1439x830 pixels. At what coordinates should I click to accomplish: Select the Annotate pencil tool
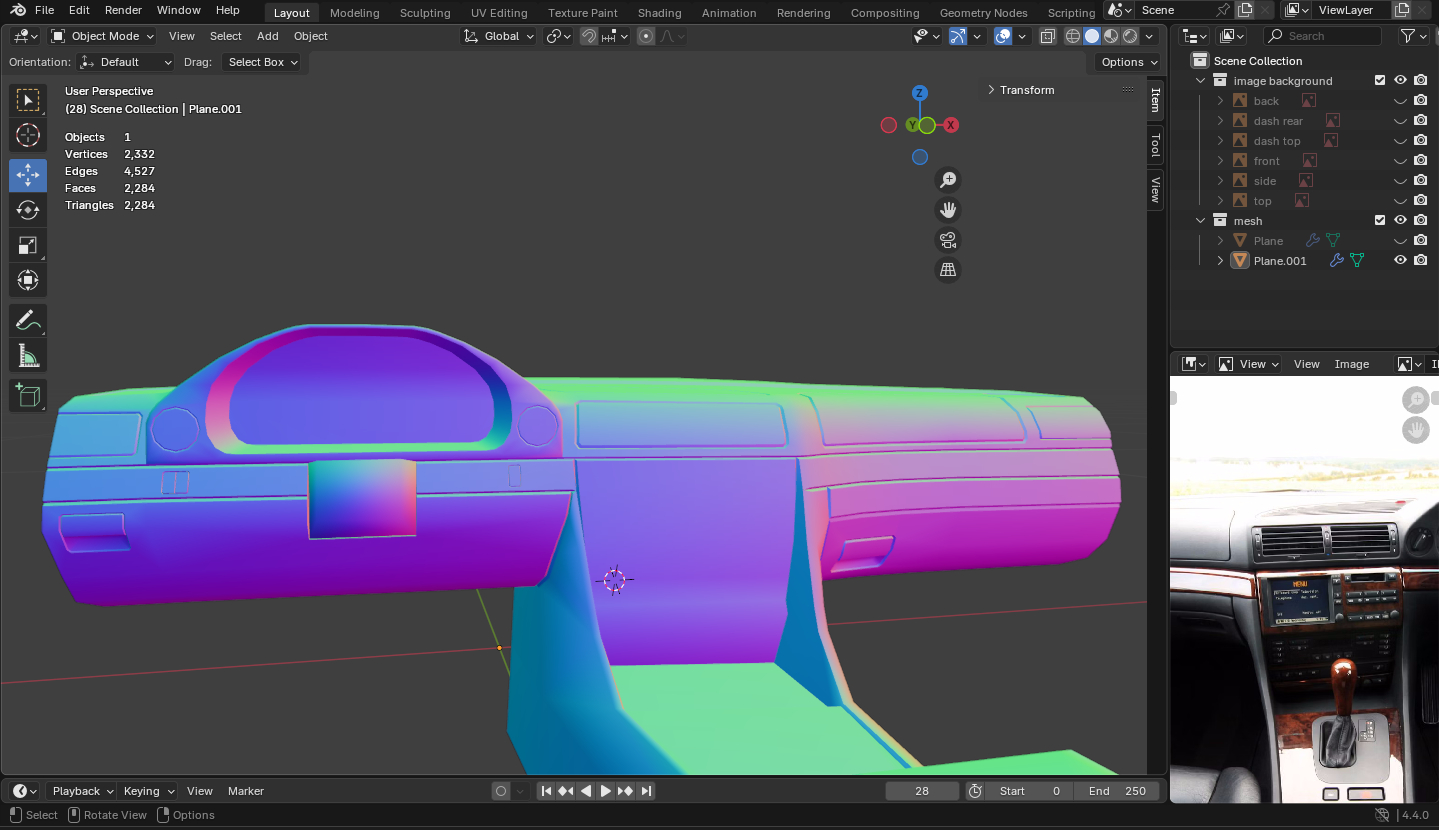(x=28, y=321)
